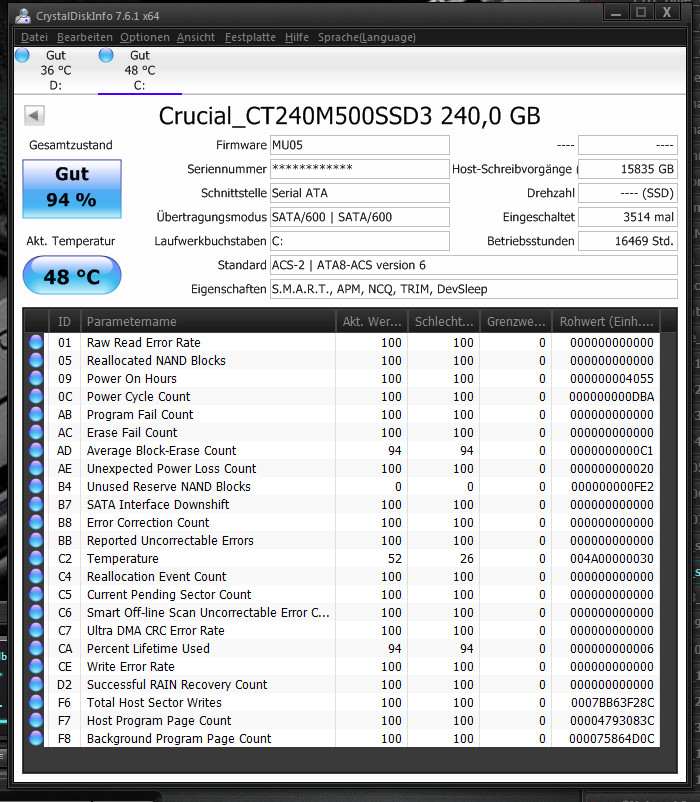Viewport: 700px width, 802px height.
Task: Click the previous disk arrow button
Action: tap(34, 116)
